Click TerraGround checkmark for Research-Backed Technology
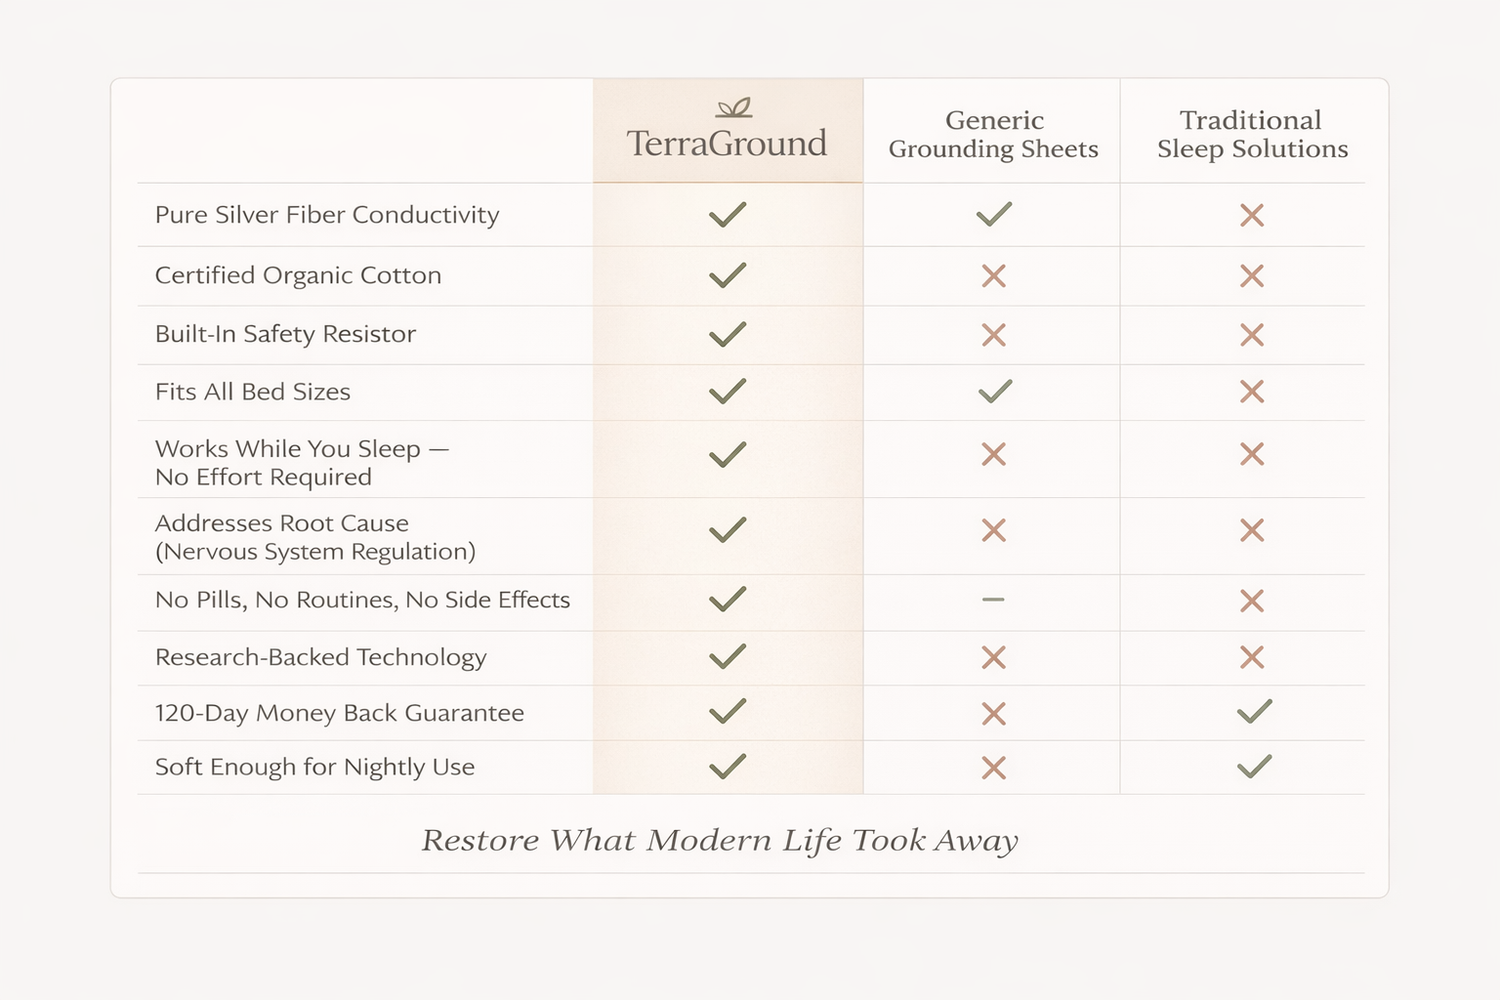This screenshot has width=1500, height=1000. coord(727,656)
